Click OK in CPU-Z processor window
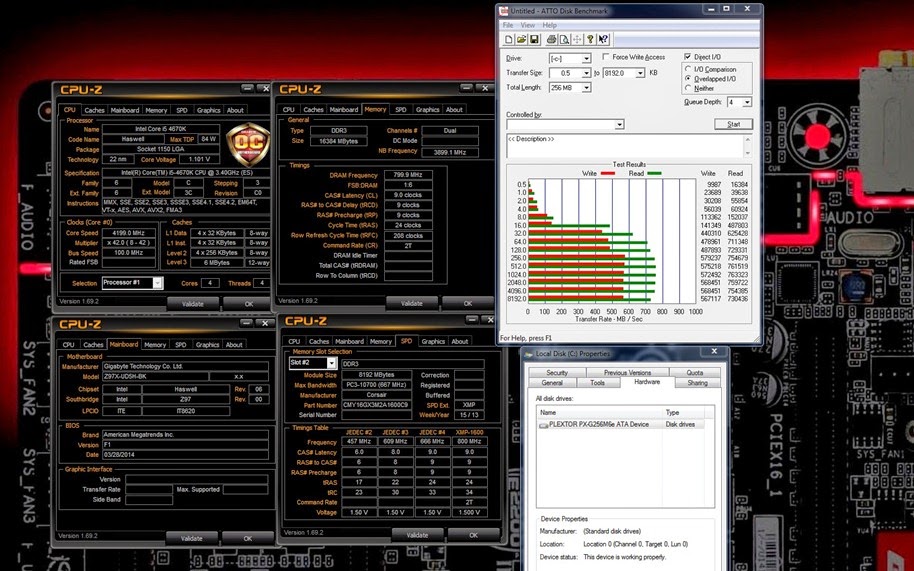Screen dimensions: 914x571 [x=248, y=304]
